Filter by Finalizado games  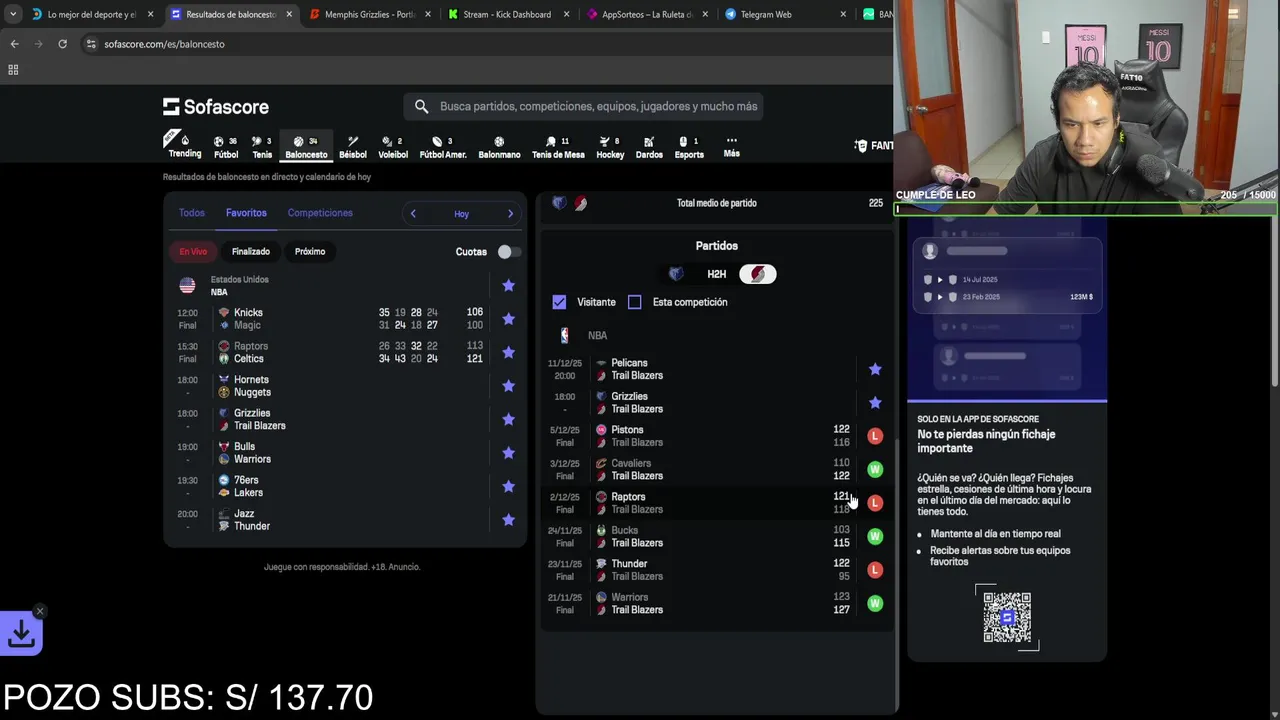(251, 252)
